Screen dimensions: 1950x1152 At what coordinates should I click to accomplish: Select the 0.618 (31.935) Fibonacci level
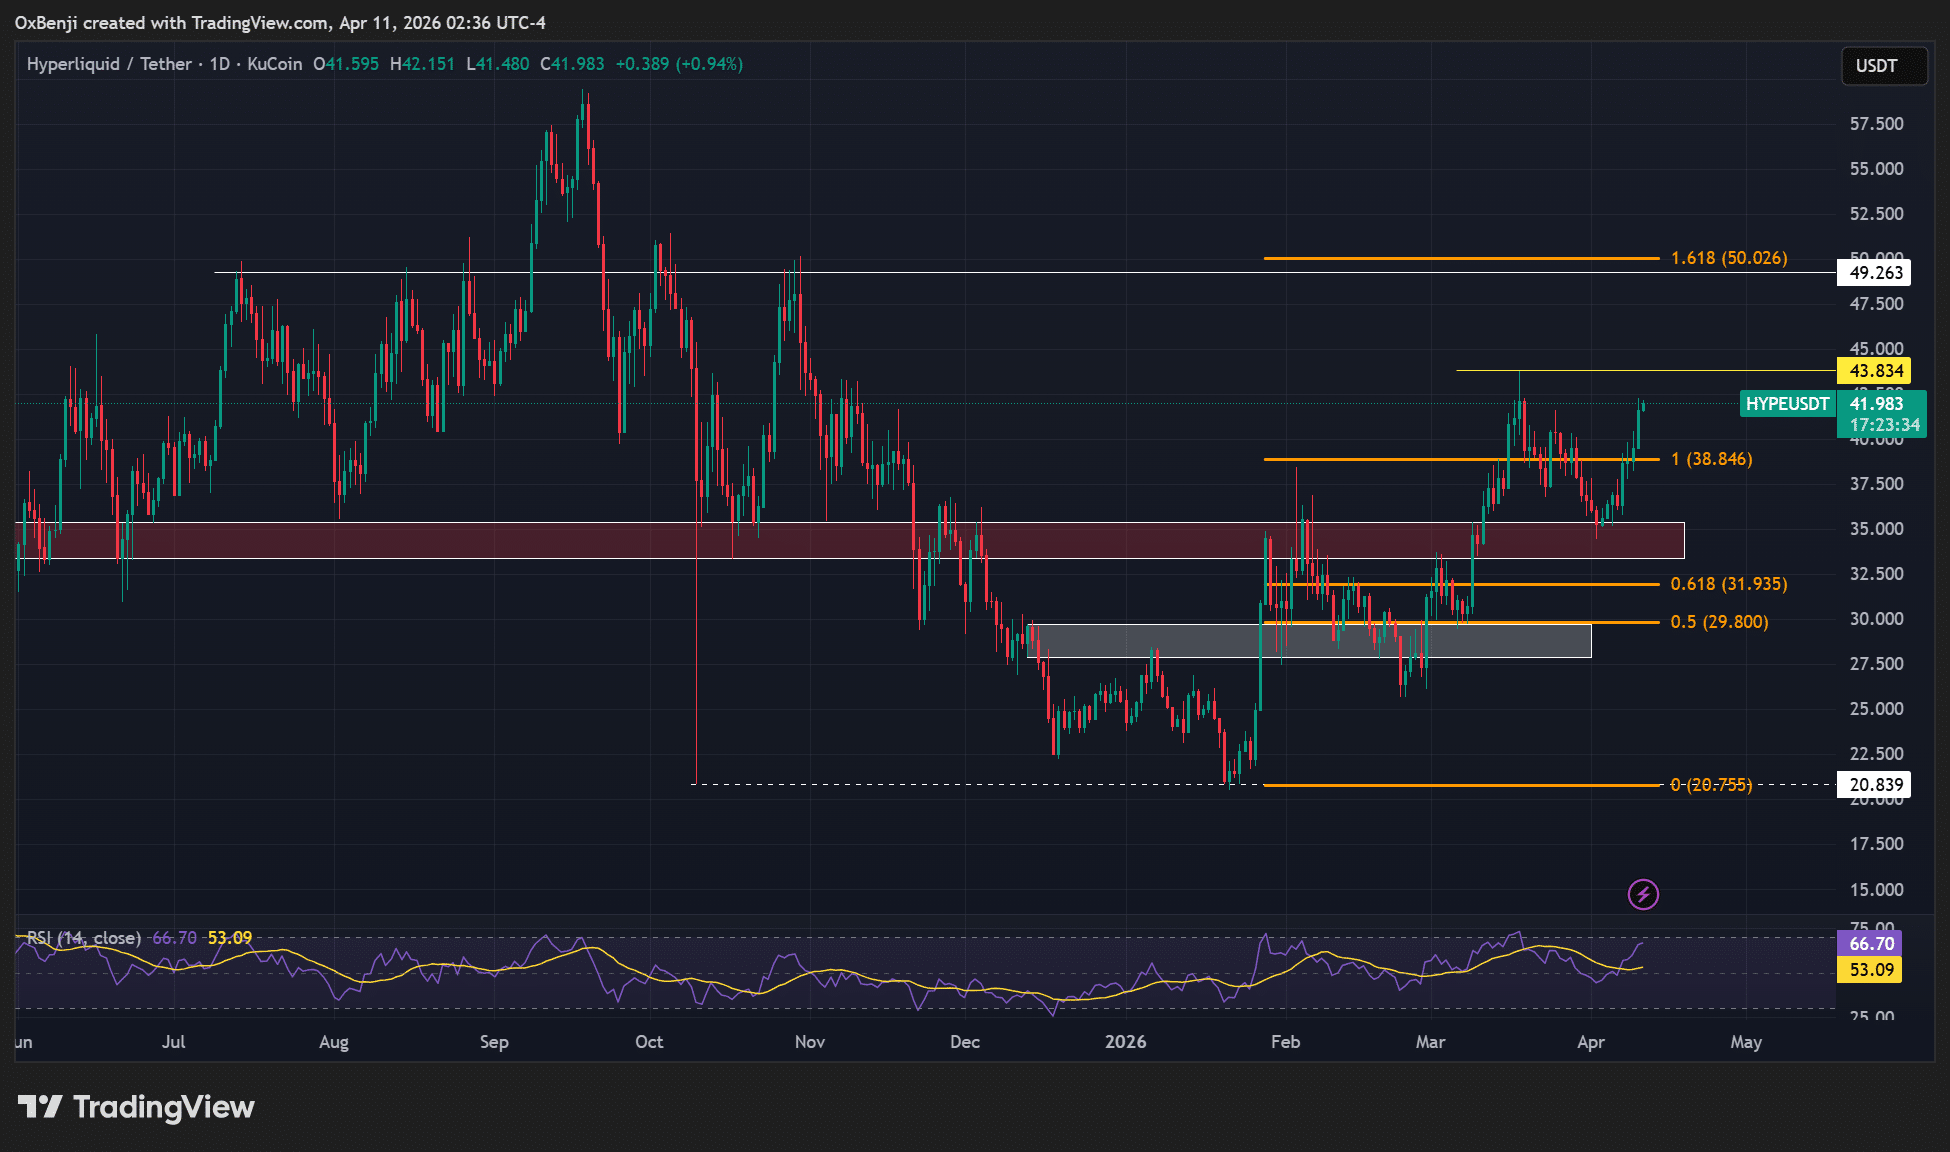point(1730,584)
